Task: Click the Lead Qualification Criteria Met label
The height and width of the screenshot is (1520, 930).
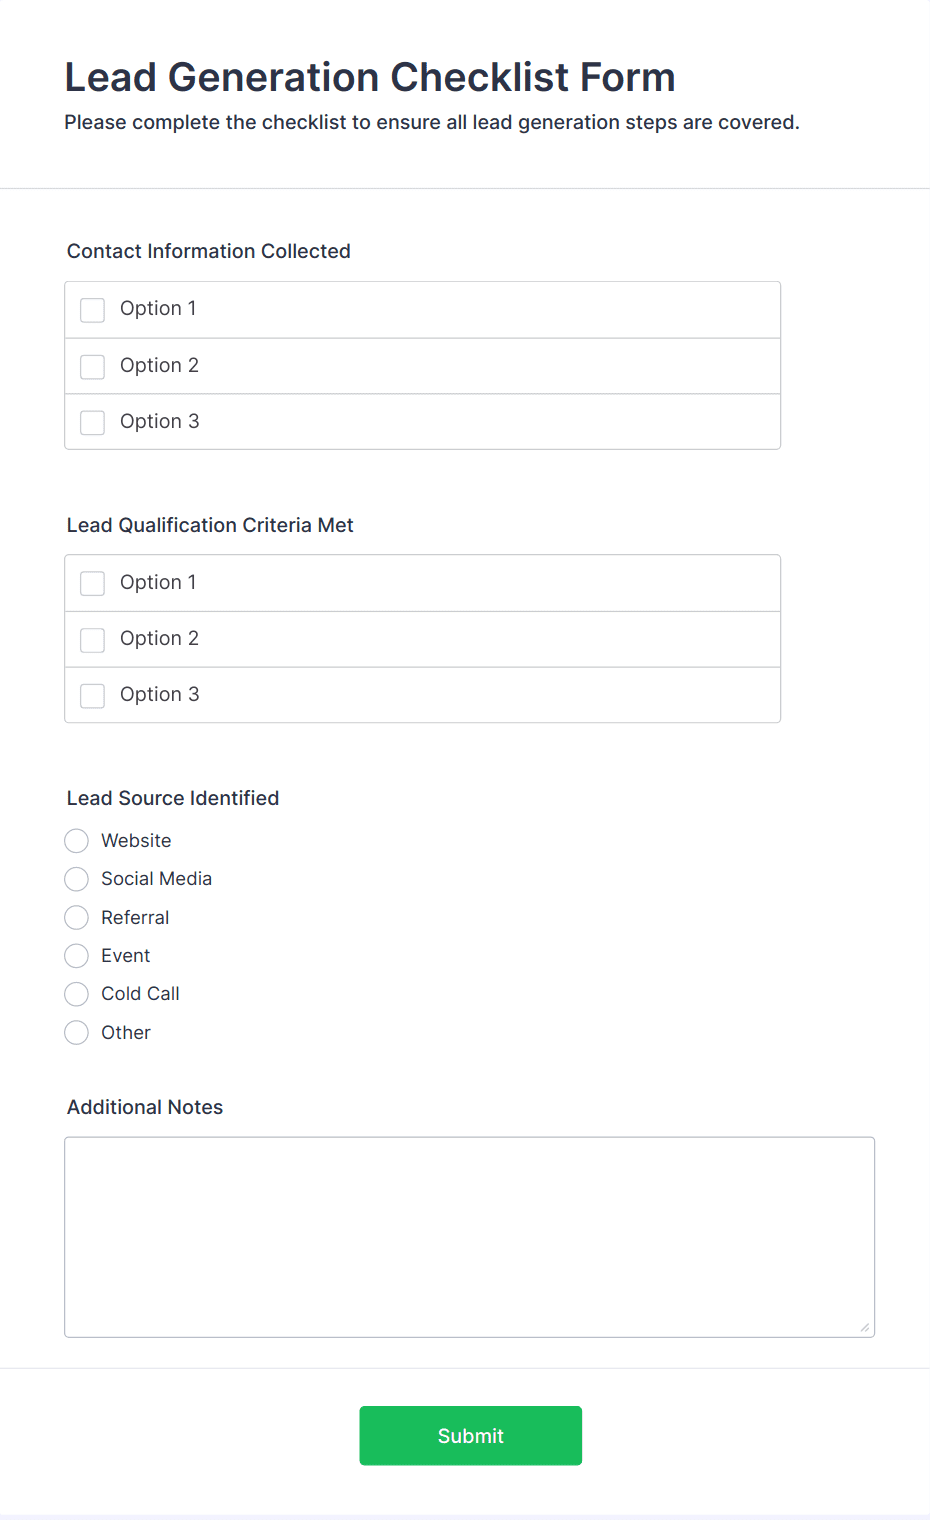Action: point(210,525)
